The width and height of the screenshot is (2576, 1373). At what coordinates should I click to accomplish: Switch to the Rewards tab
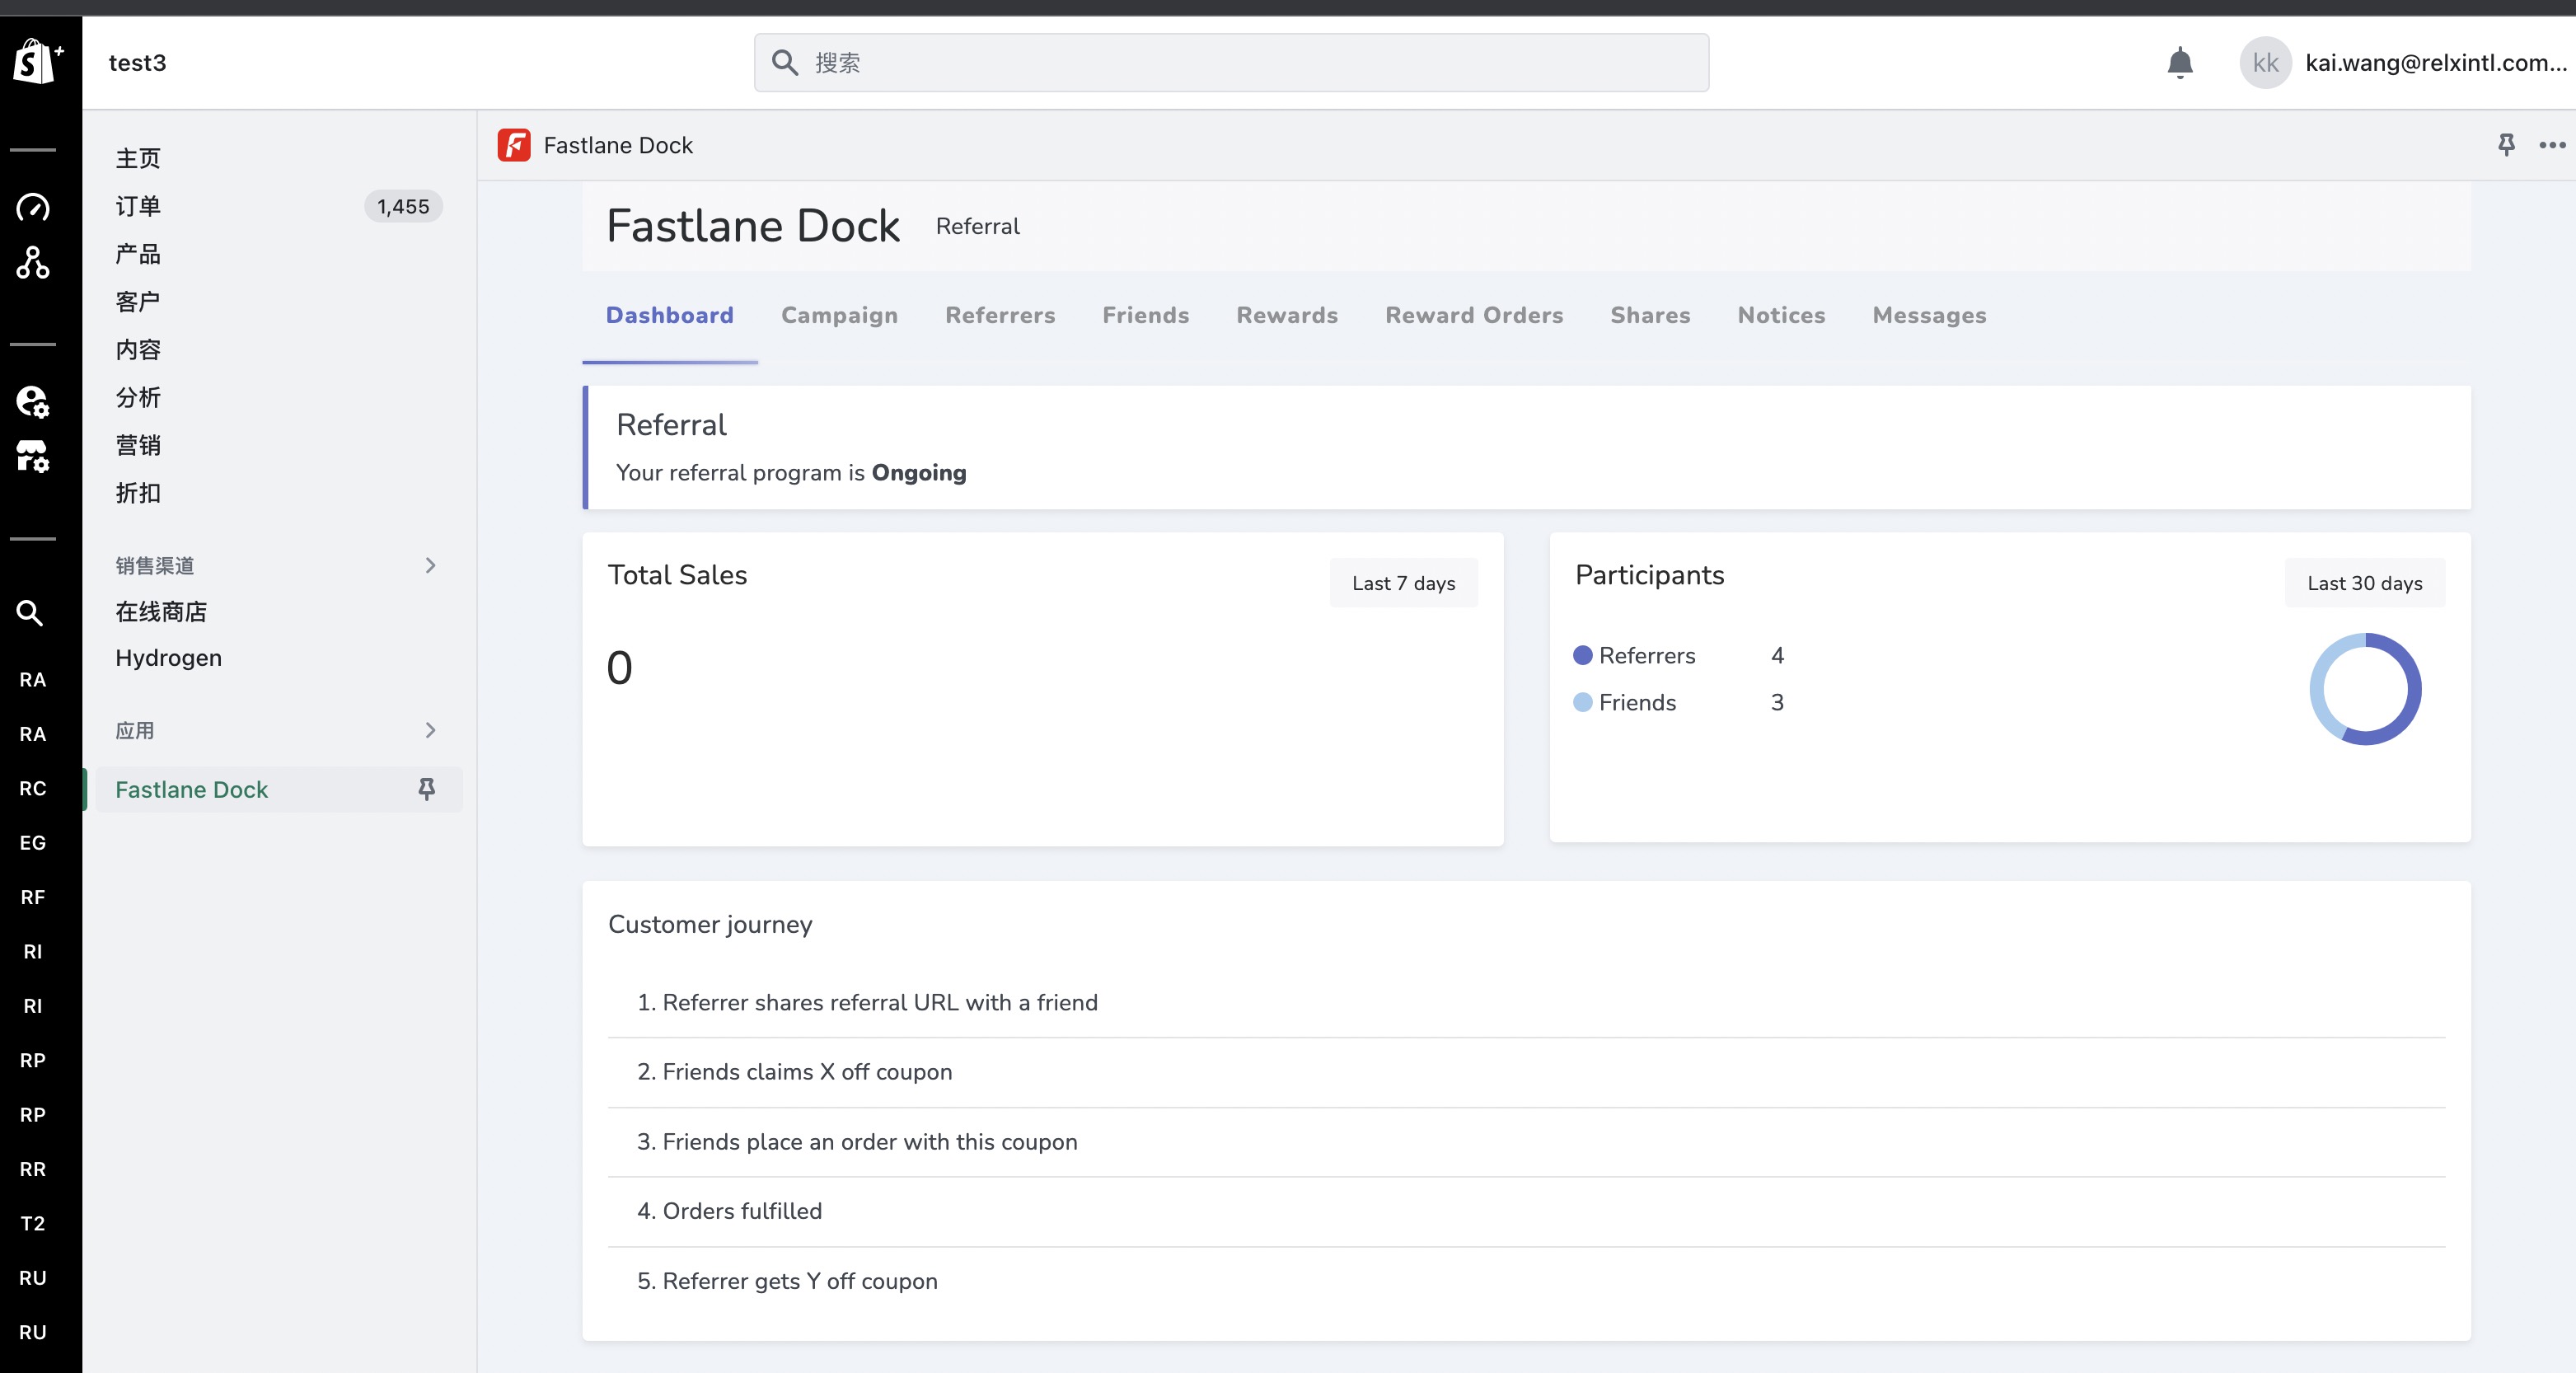(1287, 315)
